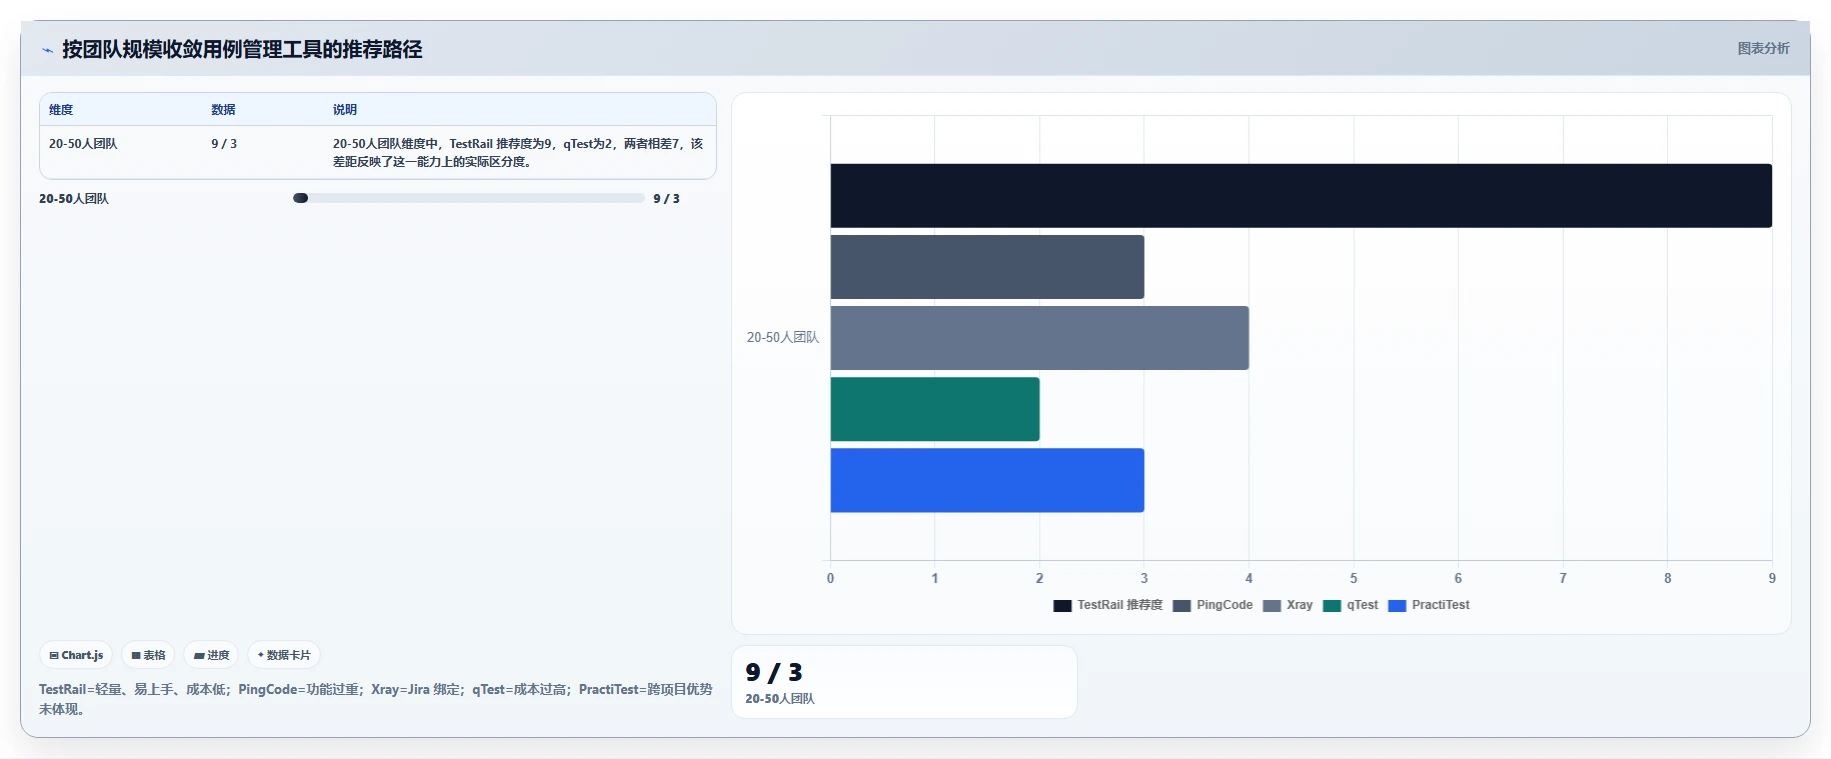Click the 9 / 3 data card
The height and width of the screenshot is (759, 1831).
pyautogui.click(x=904, y=682)
